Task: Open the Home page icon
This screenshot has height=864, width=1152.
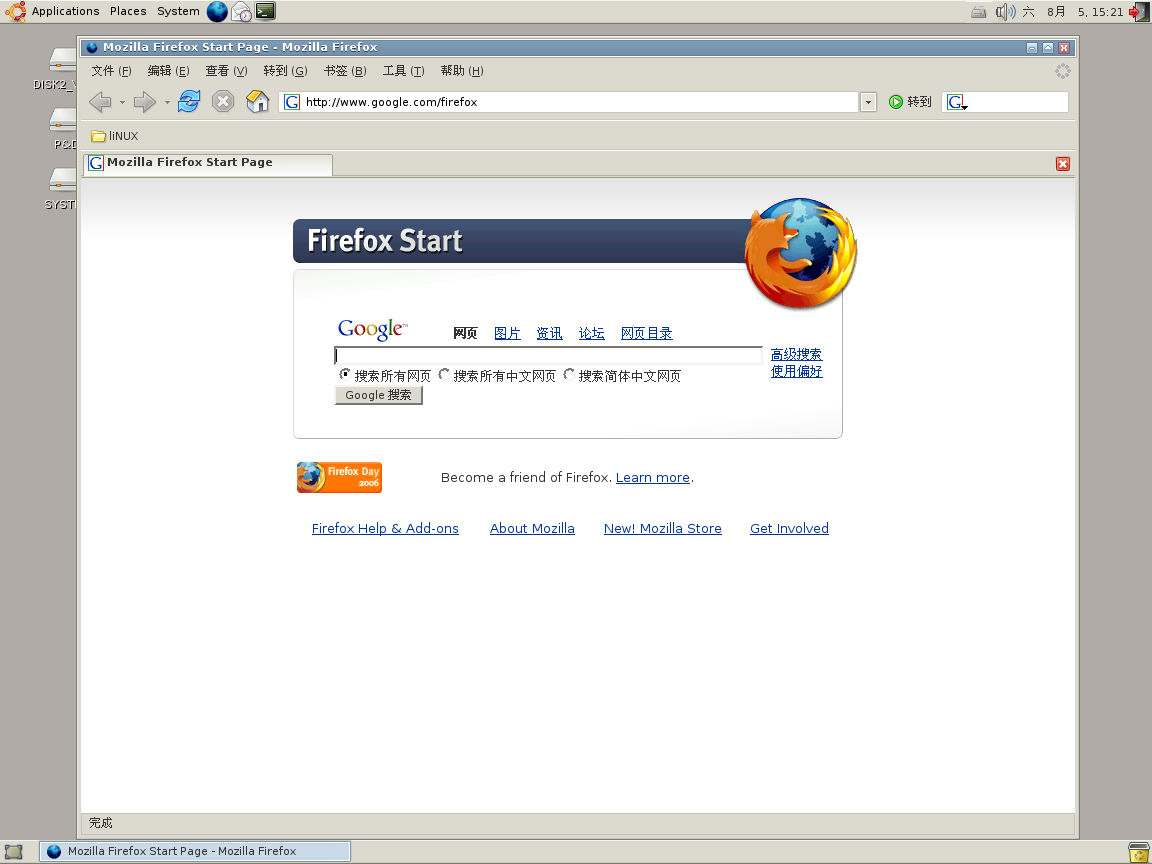Action: (x=257, y=101)
